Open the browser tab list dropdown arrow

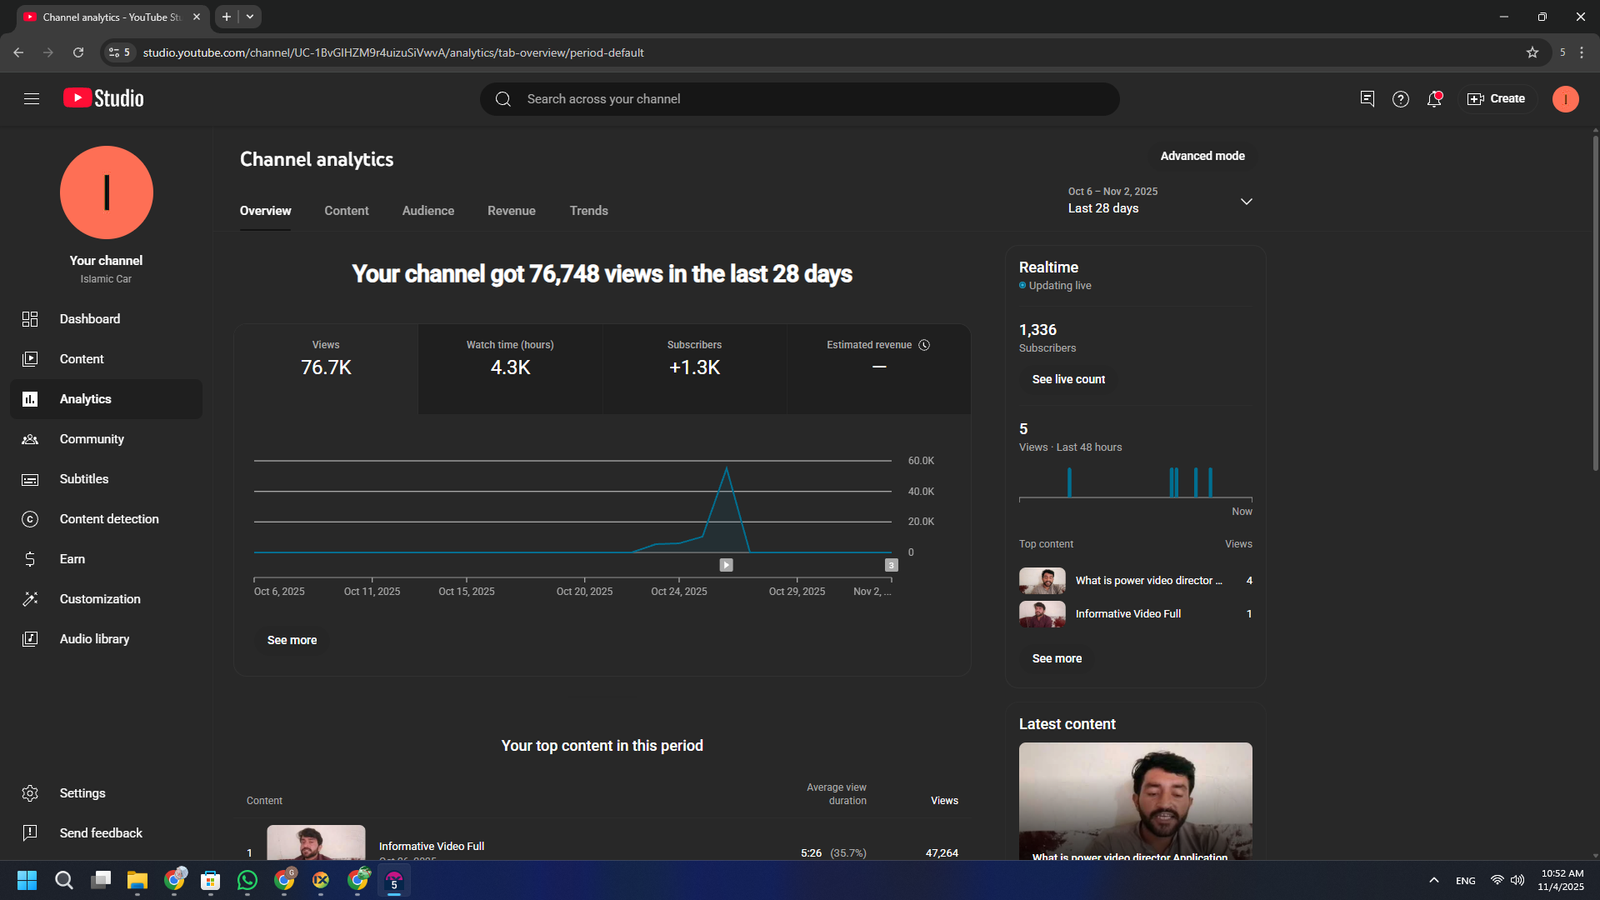pos(250,17)
